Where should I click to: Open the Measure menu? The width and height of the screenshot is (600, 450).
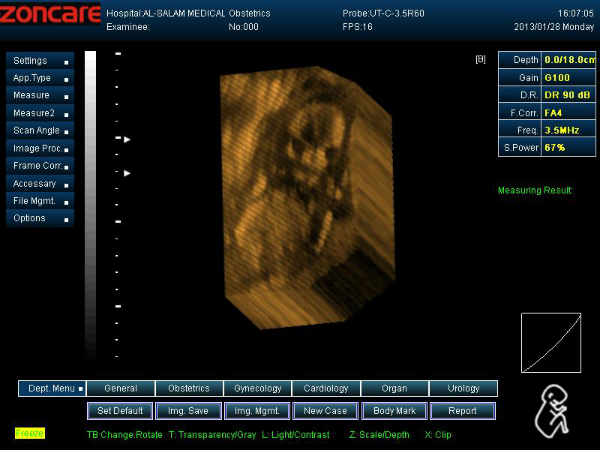pos(40,95)
